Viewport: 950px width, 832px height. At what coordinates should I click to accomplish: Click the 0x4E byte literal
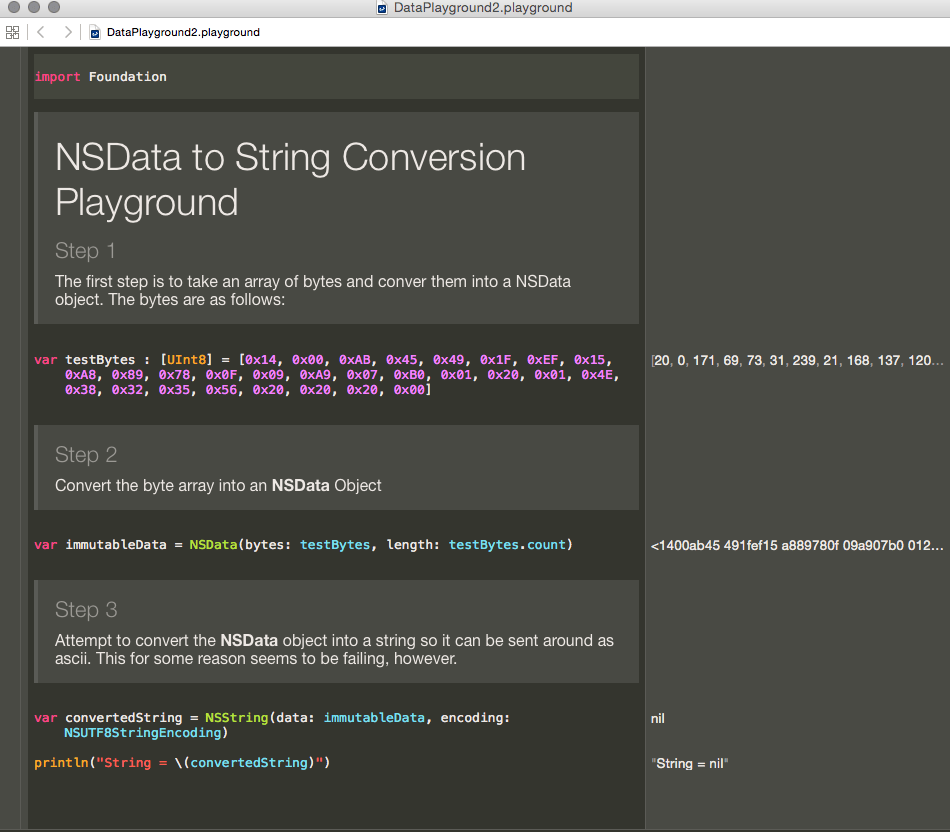pos(597,375)
